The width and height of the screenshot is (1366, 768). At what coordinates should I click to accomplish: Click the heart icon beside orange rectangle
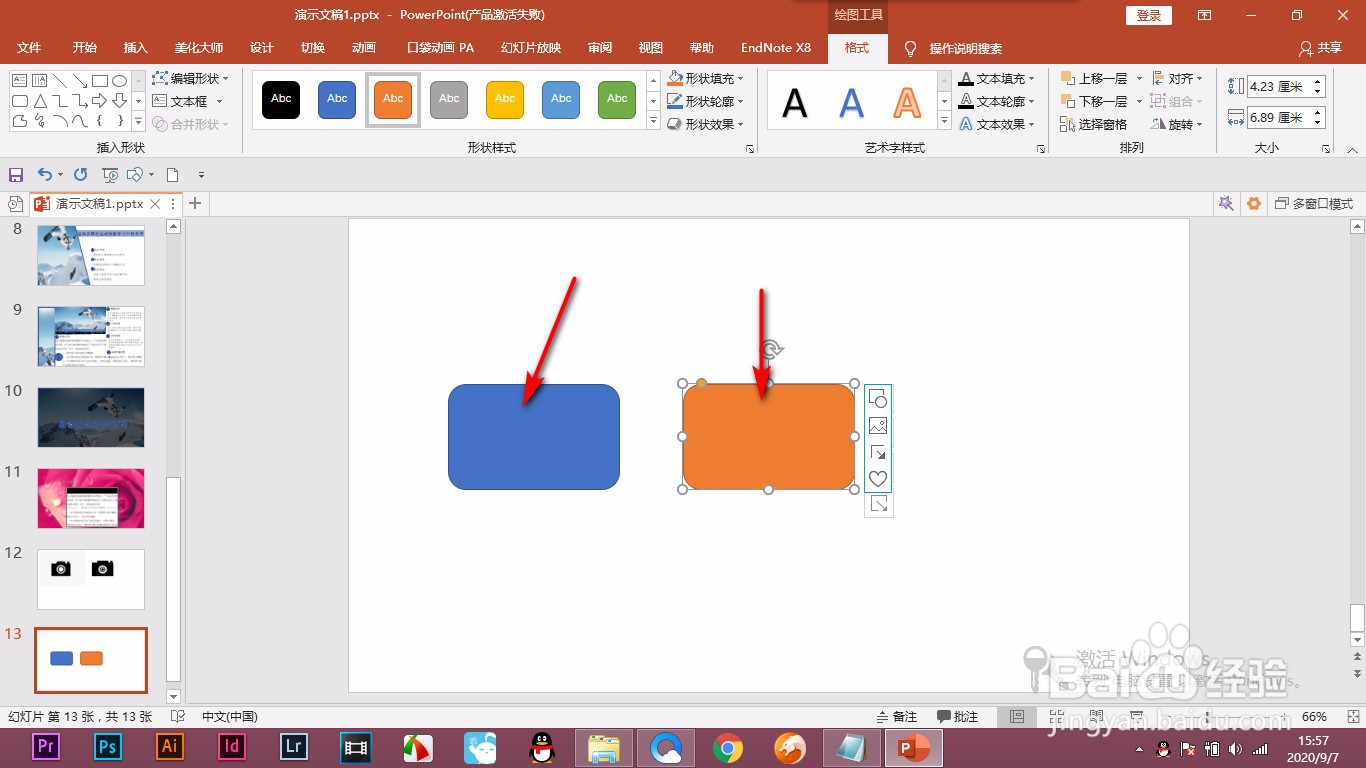[878, 478]
